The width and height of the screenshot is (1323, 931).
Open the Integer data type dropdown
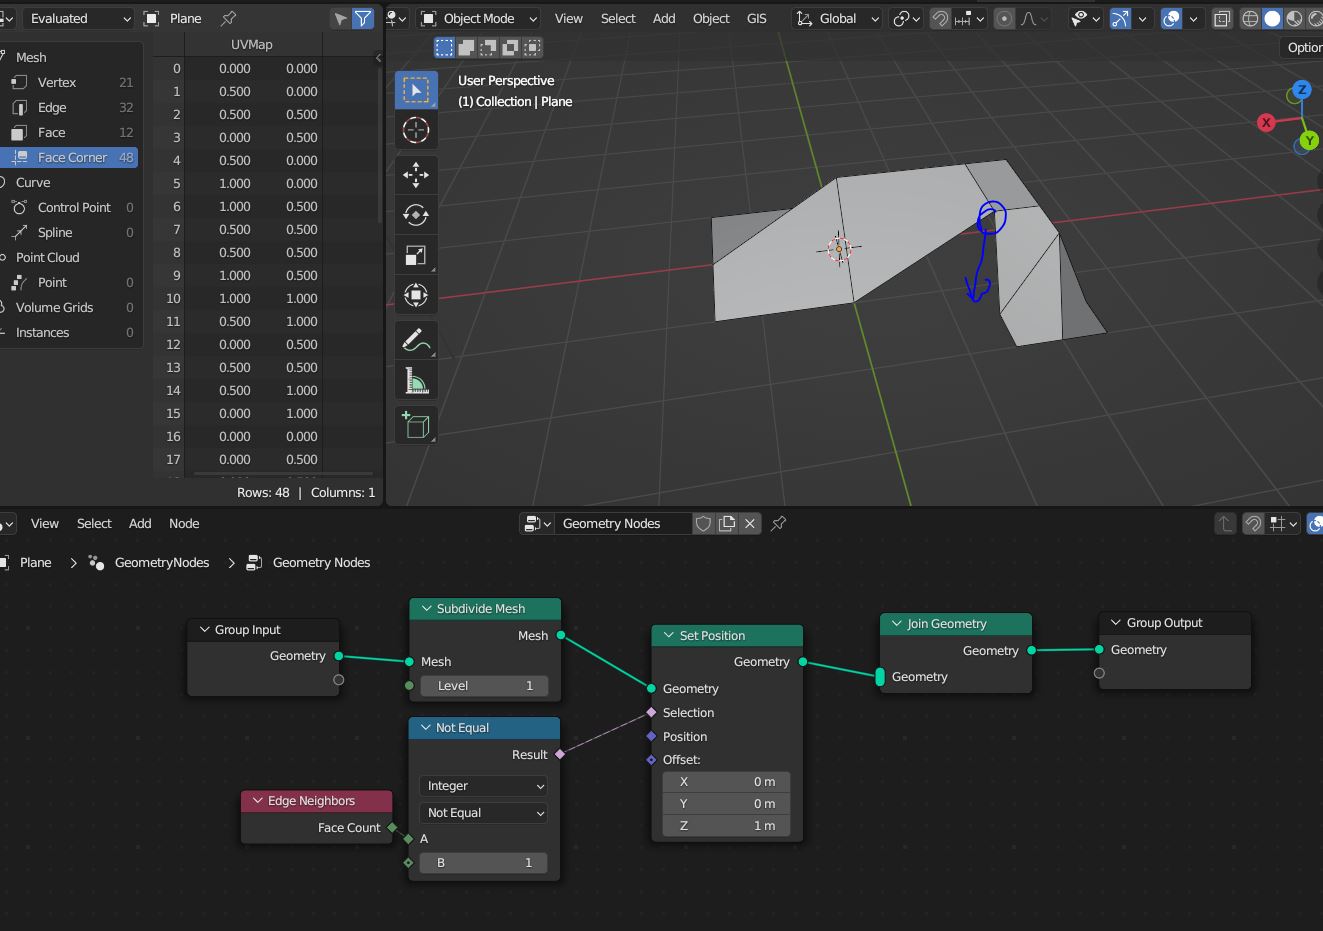point(484,786)
